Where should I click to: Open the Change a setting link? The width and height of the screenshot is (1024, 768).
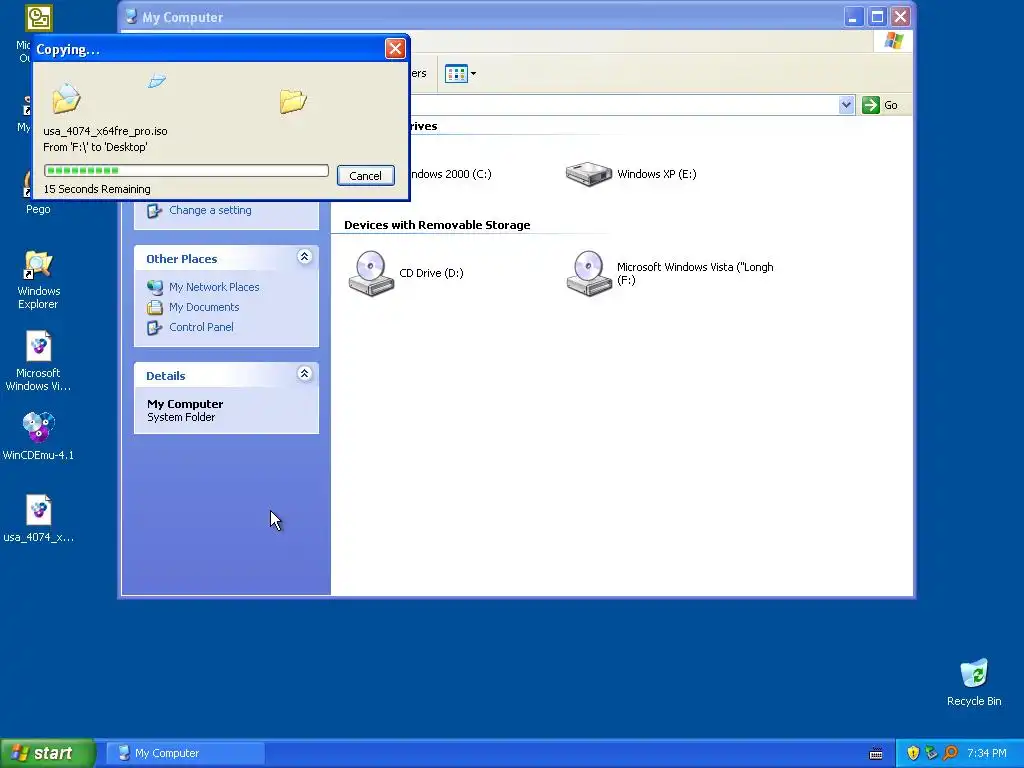click(x=210, y=210)
